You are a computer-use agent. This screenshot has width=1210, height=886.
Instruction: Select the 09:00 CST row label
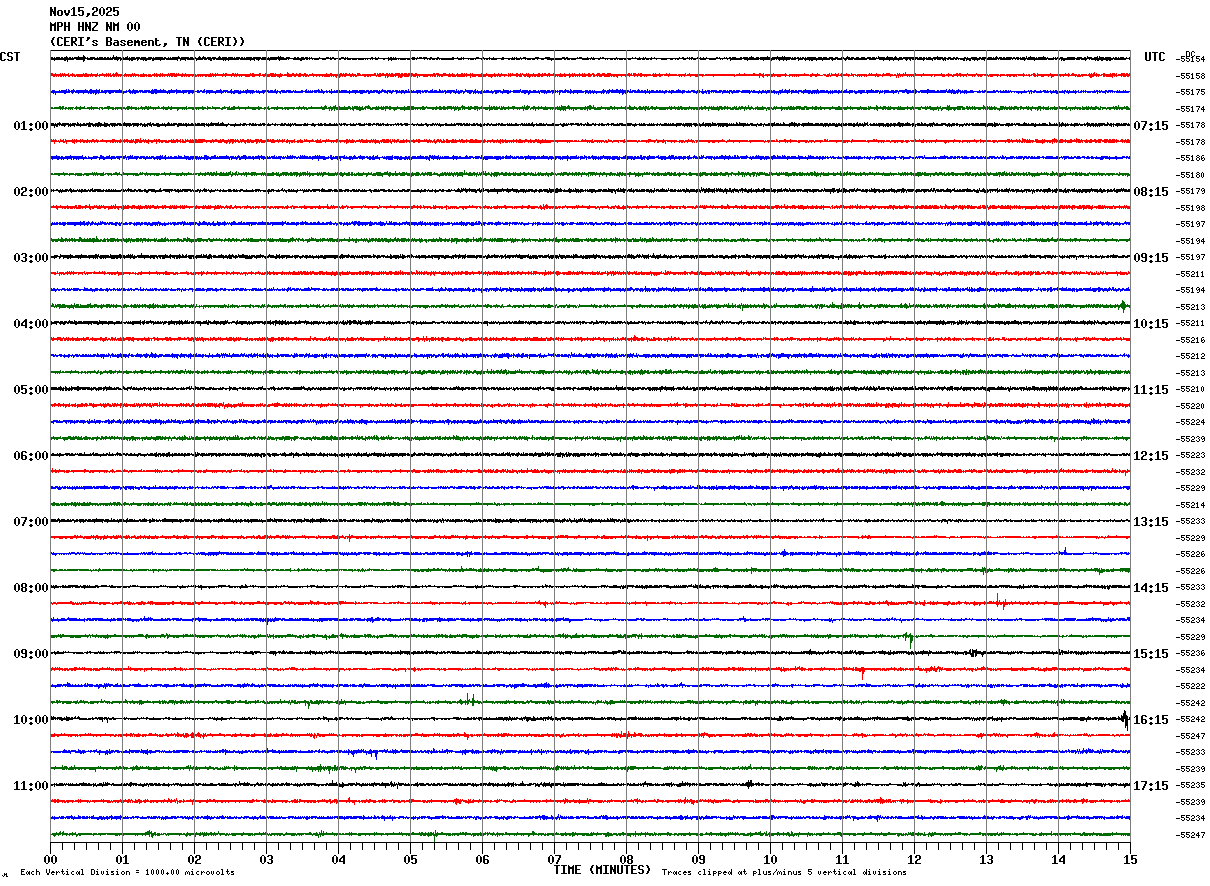pos(30,654)
